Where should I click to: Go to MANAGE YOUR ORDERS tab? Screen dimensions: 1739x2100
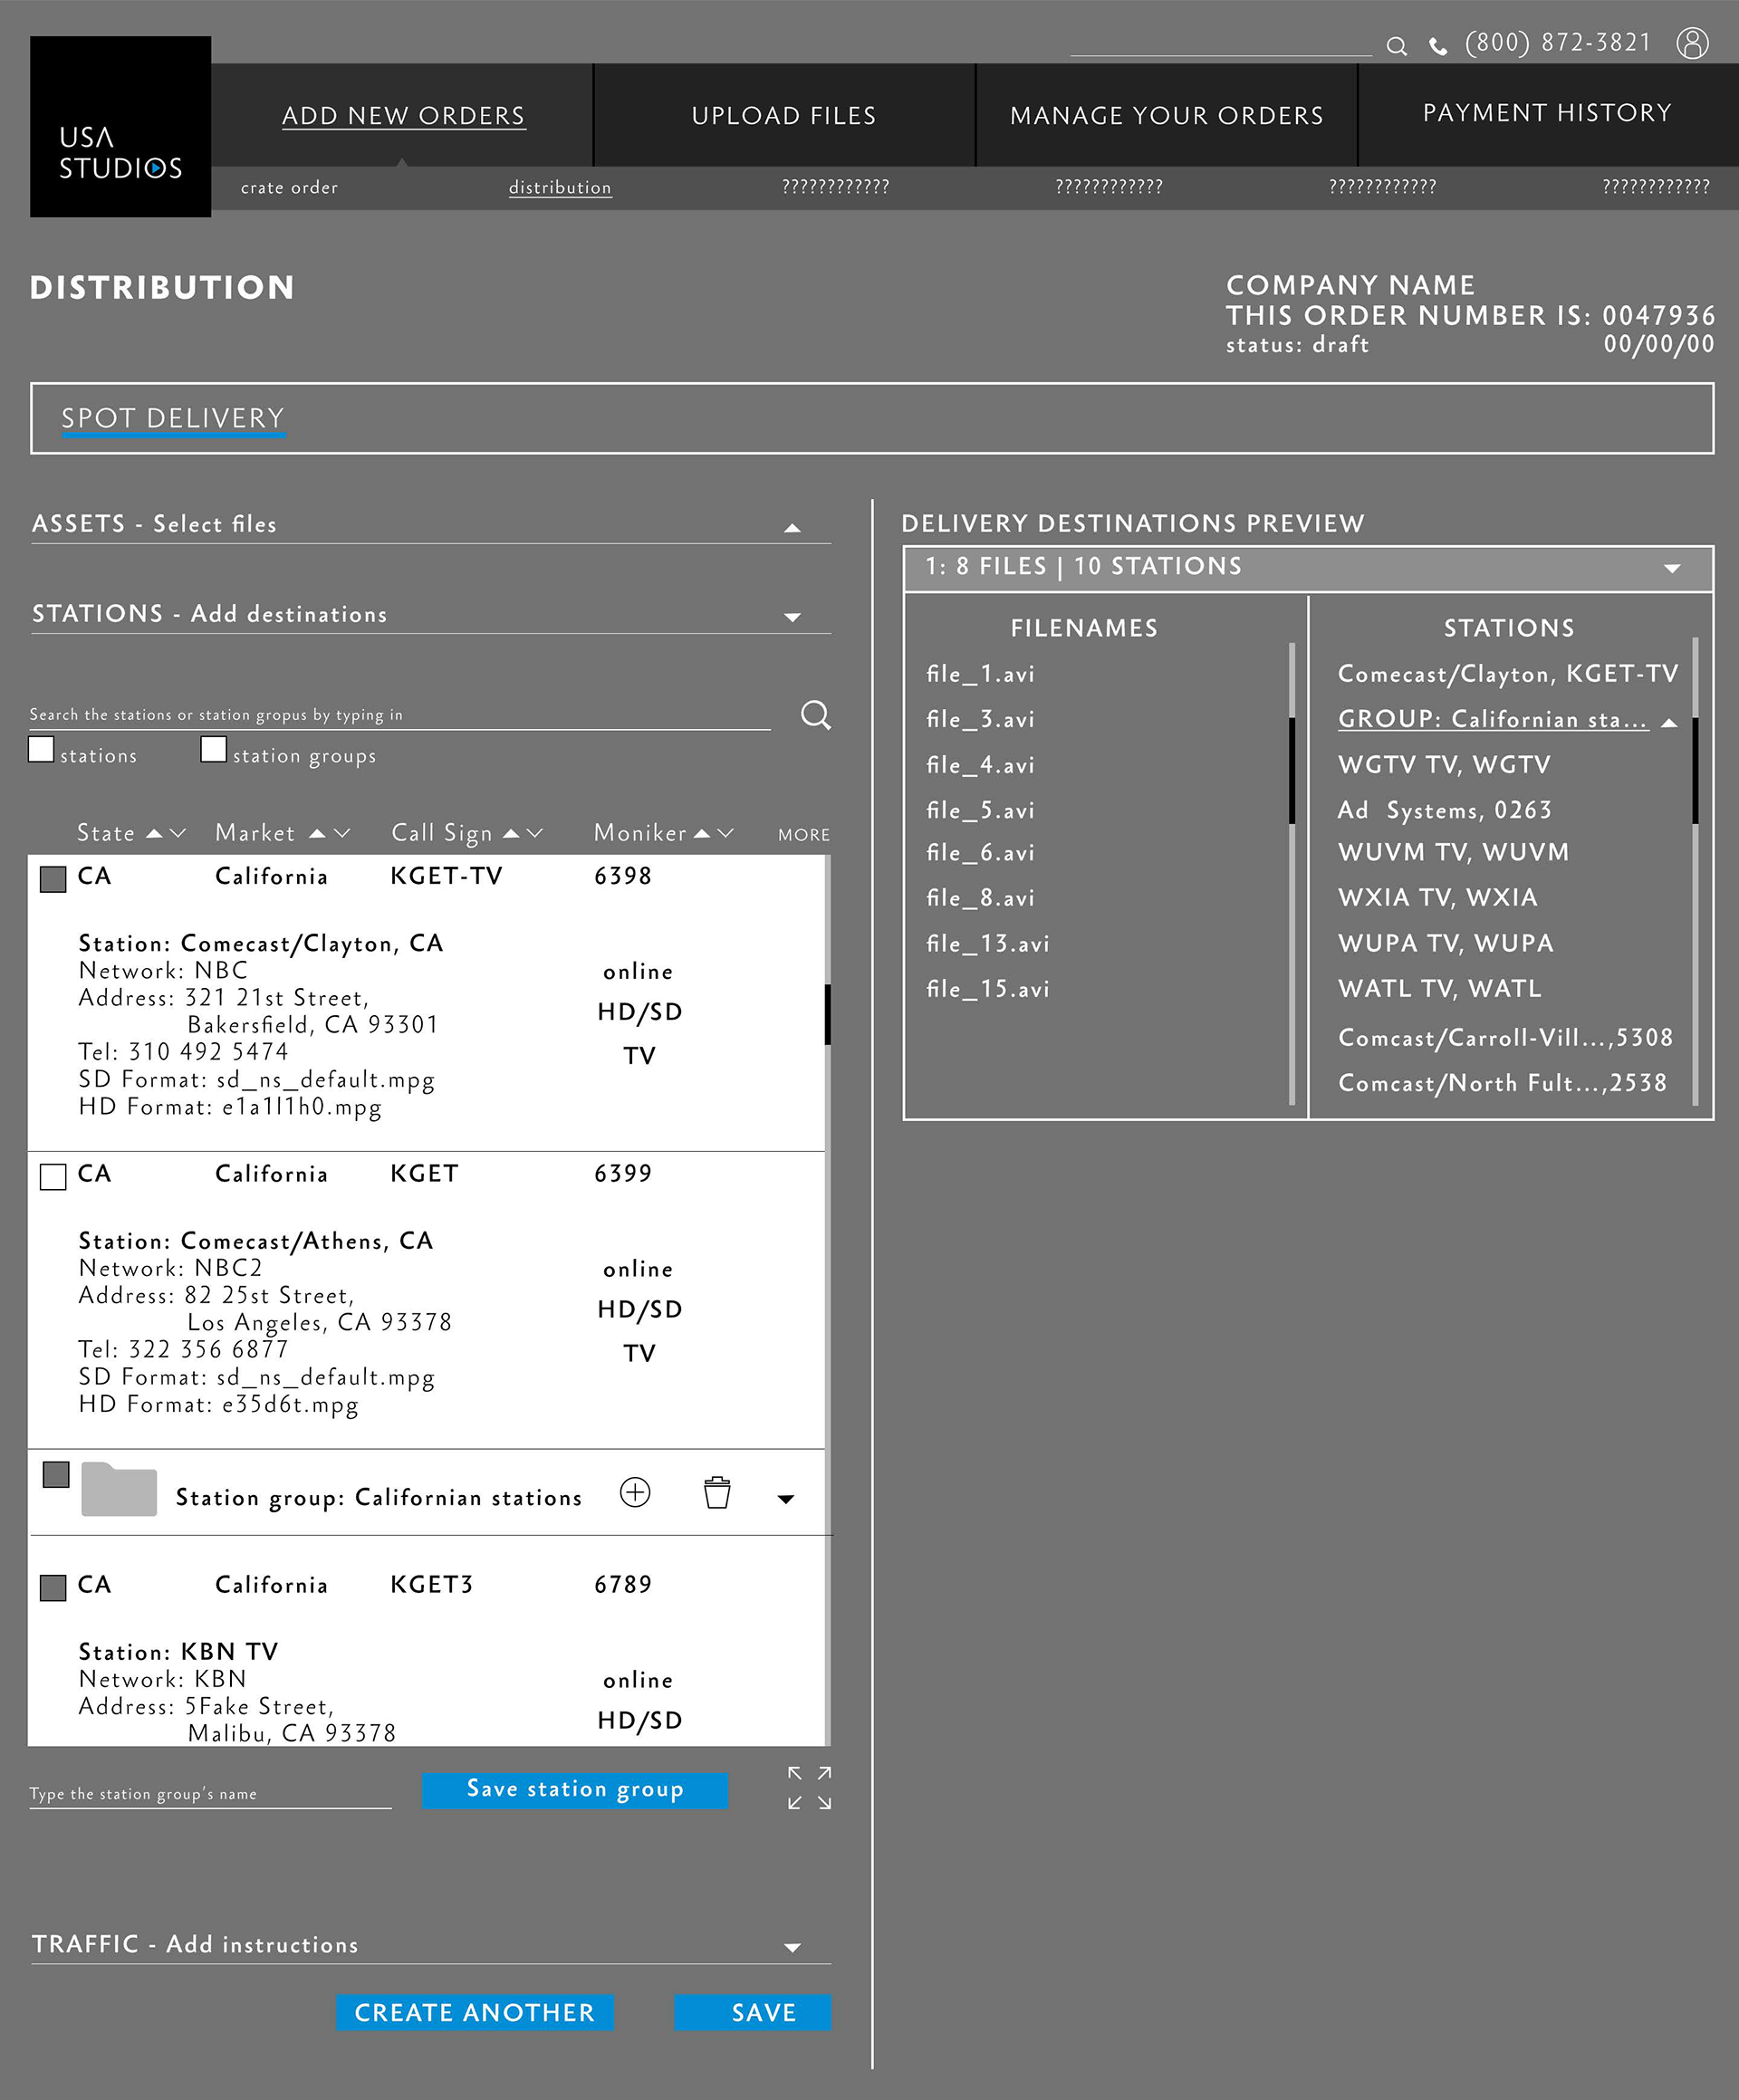pyautogui.click(x=1166, y=116)
